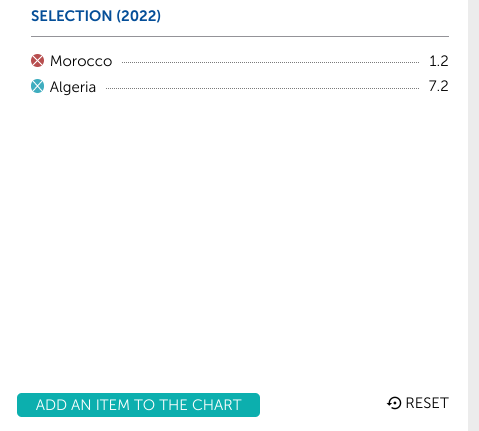Click Morocco's value 1.2
Screen dimensions: 479x431
point(439,61)
